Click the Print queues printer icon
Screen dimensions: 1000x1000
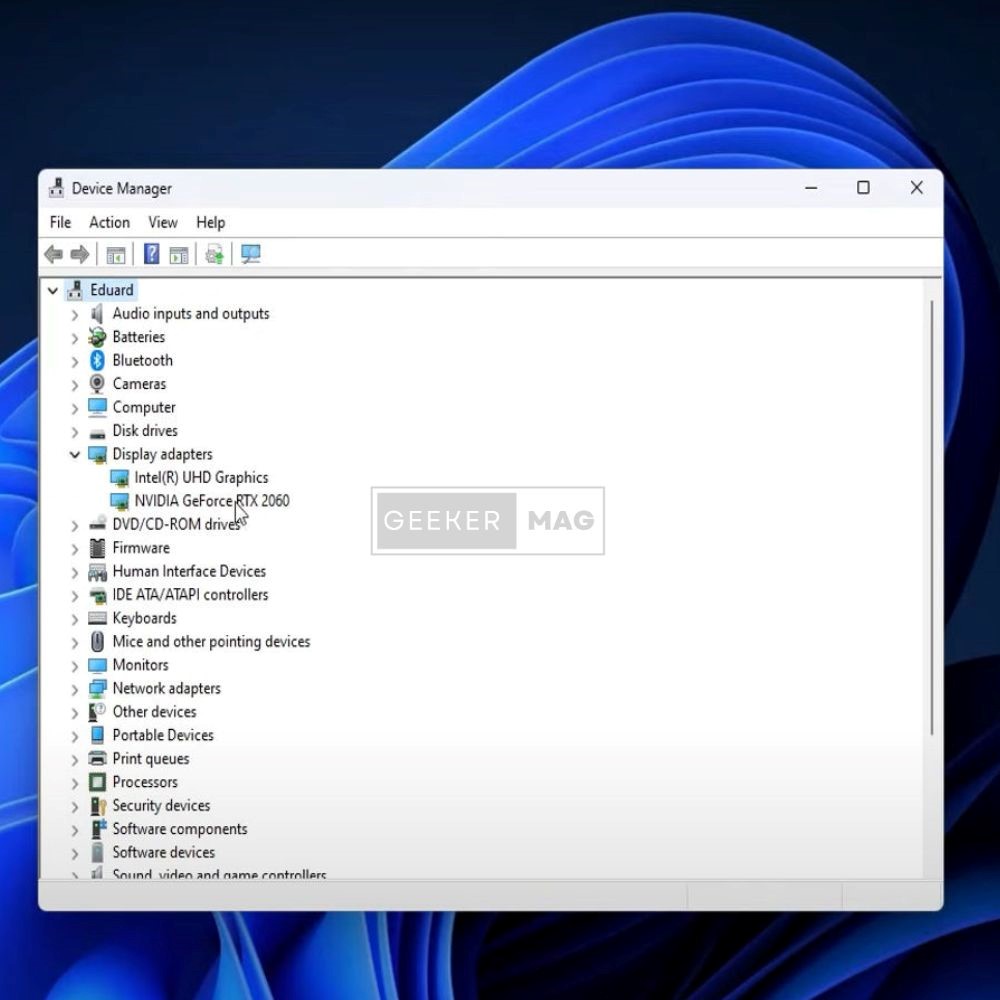tap(97, 759)
